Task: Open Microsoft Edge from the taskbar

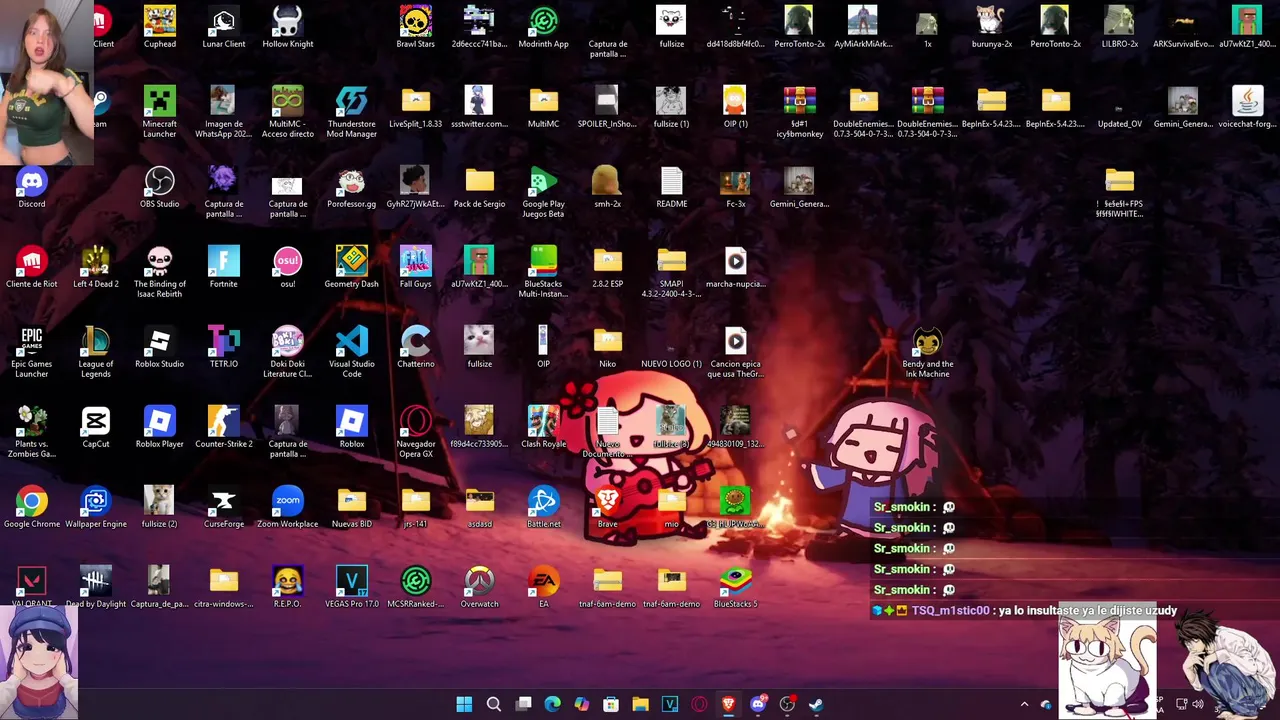Action: point(553,704)
